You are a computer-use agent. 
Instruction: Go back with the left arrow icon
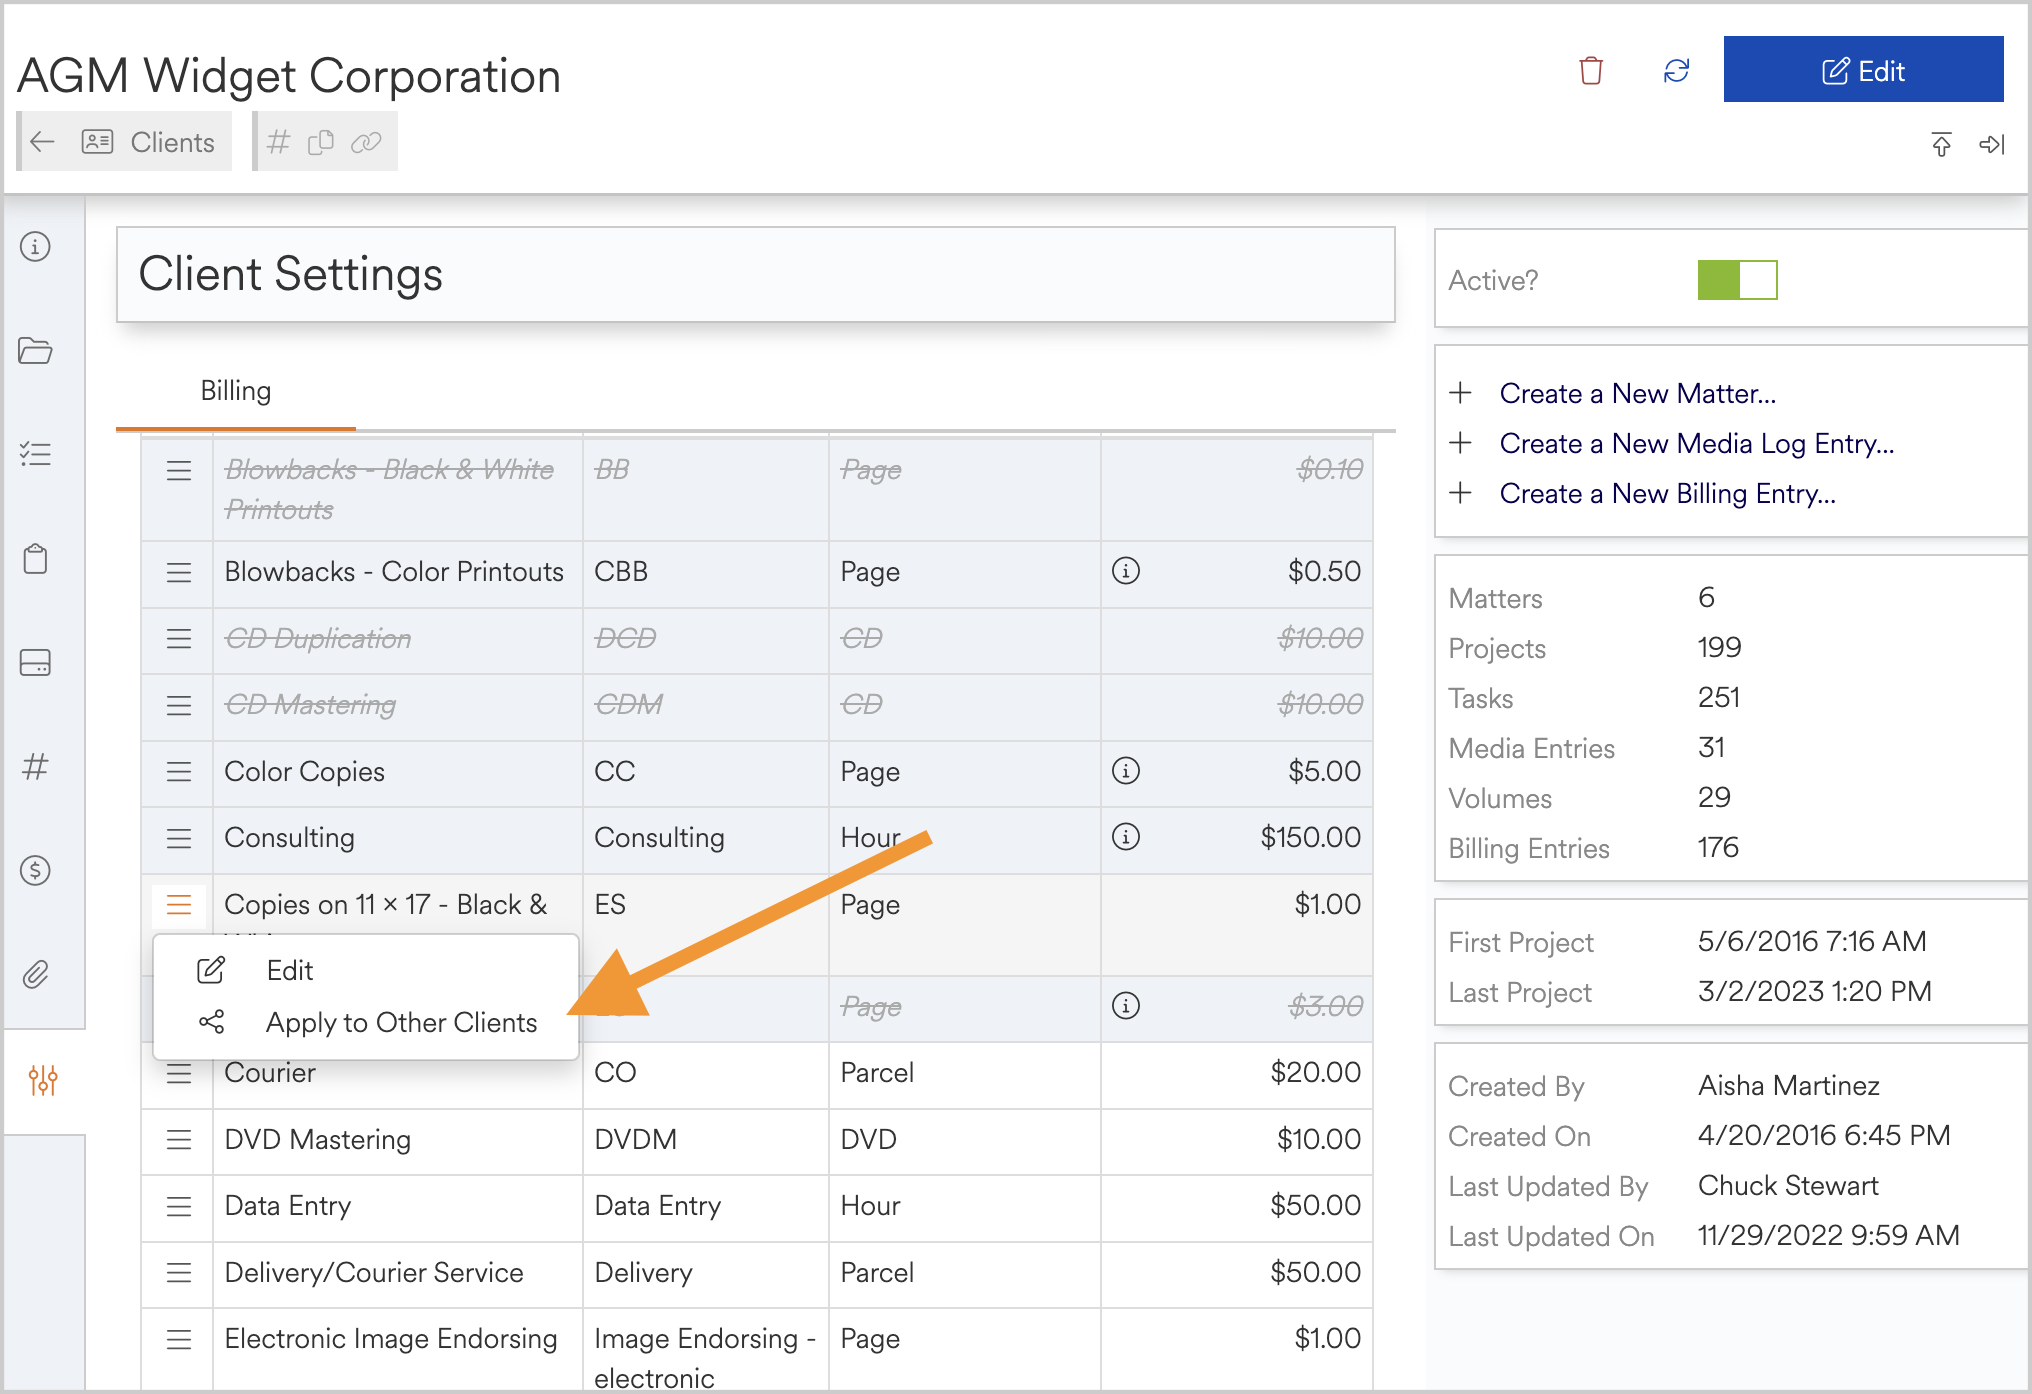tap(42, 142)
